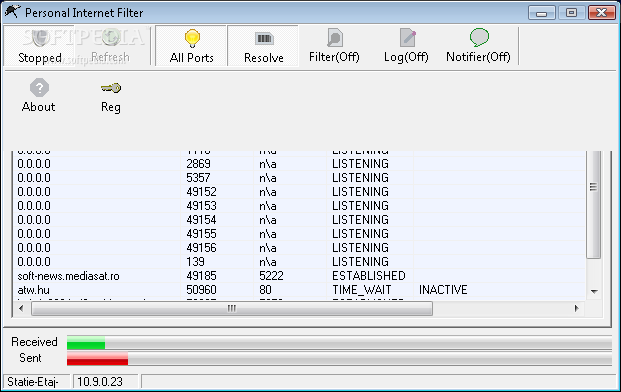Select the row with port 49152
Image resolution: width=621 pixels, height=392 pixels.
click(300, 192)
